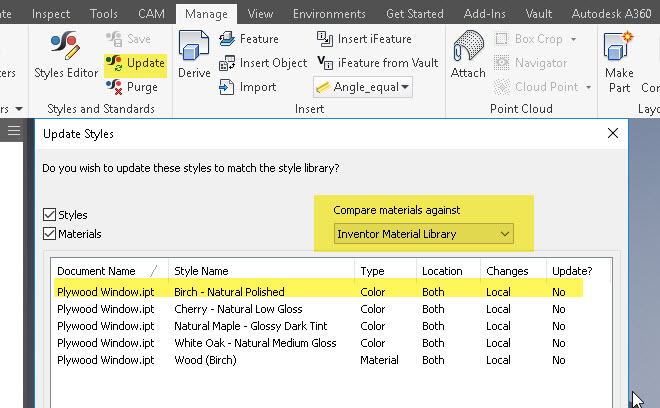Select the Manage ribbon tab
Image resolution: width=660 pixels, height=408 pixels.
pyautogui.click(x=206, y=14)
